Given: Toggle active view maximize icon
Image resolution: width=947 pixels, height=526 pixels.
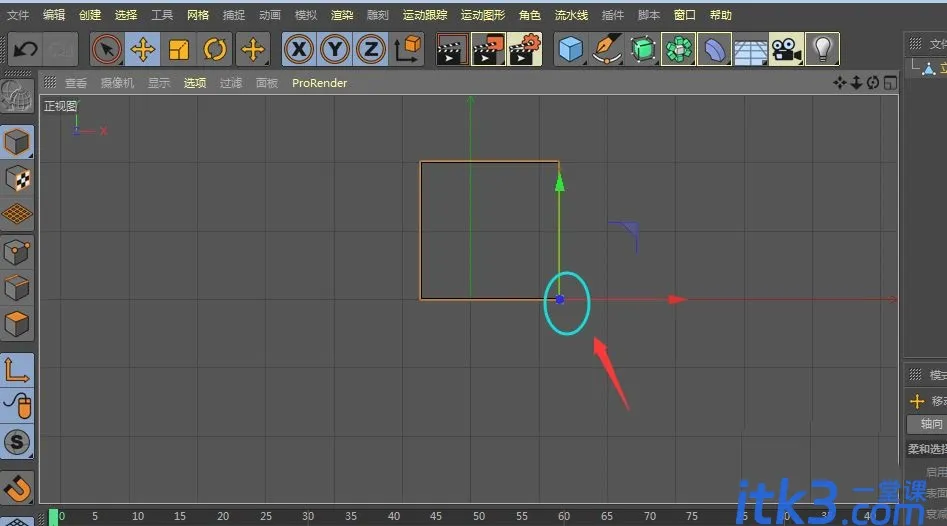Looking at the screenshot, I should (890, 83).
